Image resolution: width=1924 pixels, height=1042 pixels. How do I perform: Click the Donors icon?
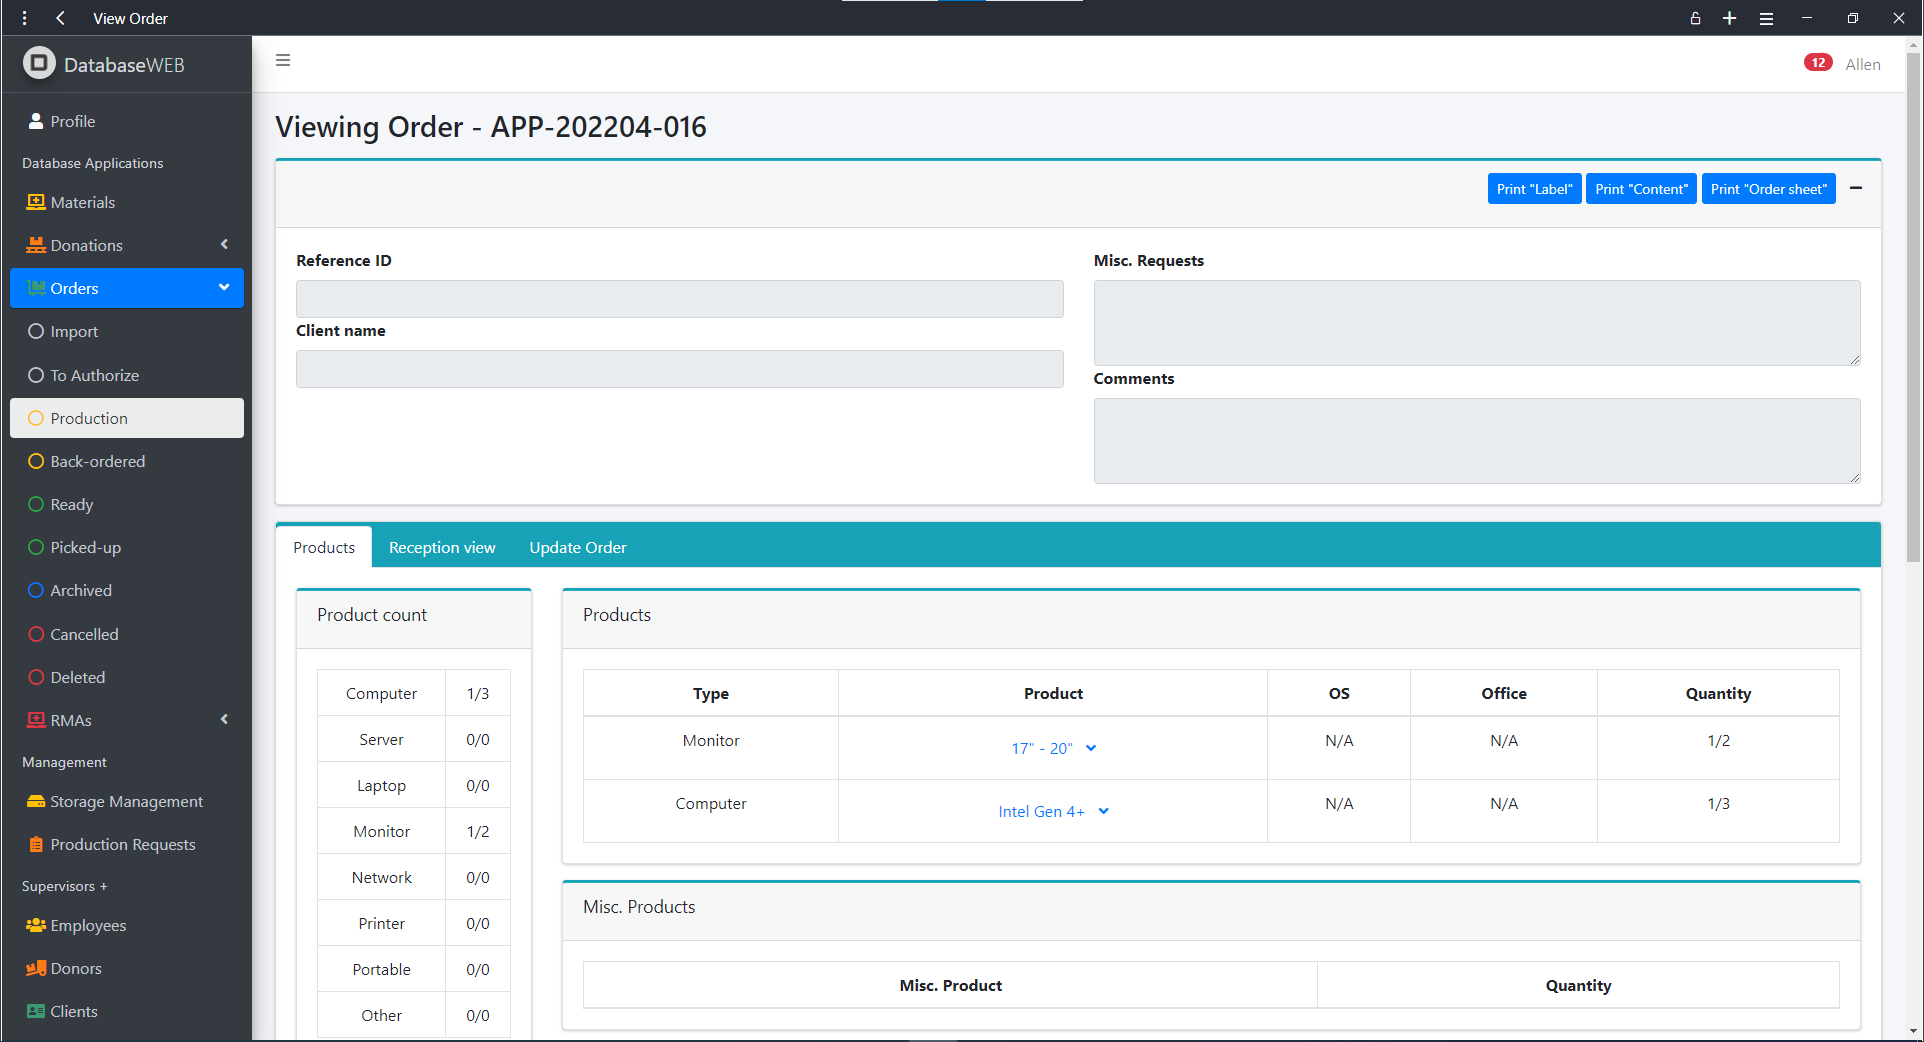36,968
